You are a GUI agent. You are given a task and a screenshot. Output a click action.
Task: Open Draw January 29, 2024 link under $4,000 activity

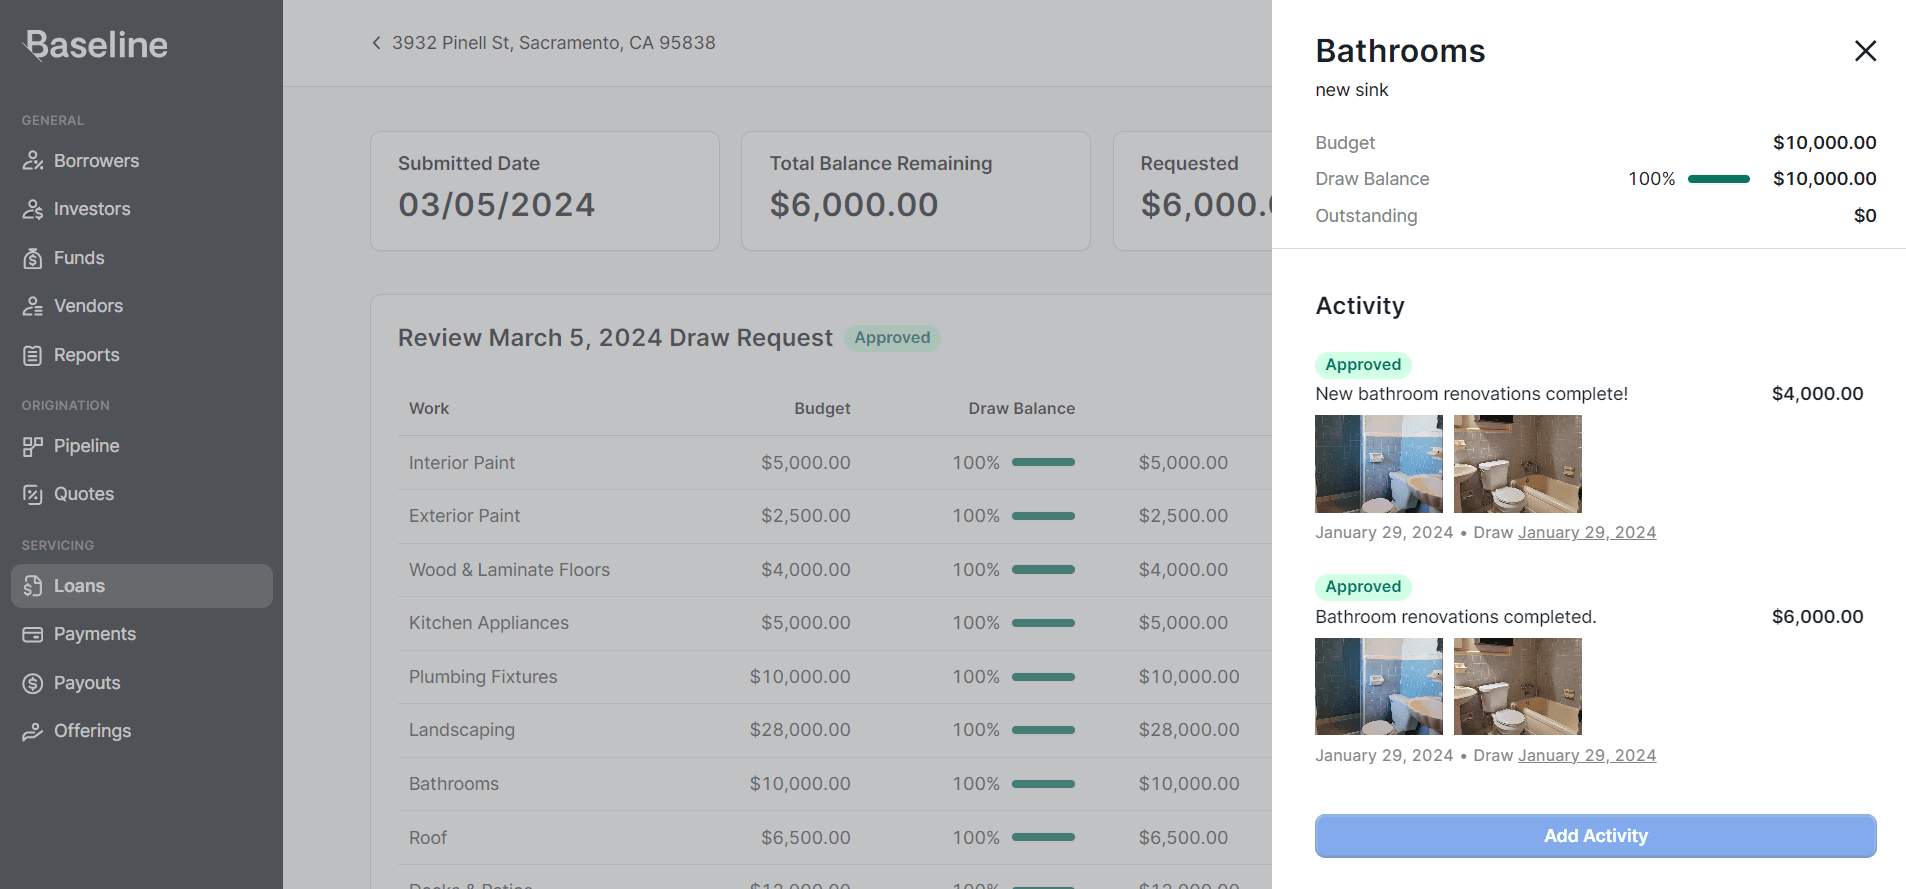pyautogui.click(x=1586, y=533)
